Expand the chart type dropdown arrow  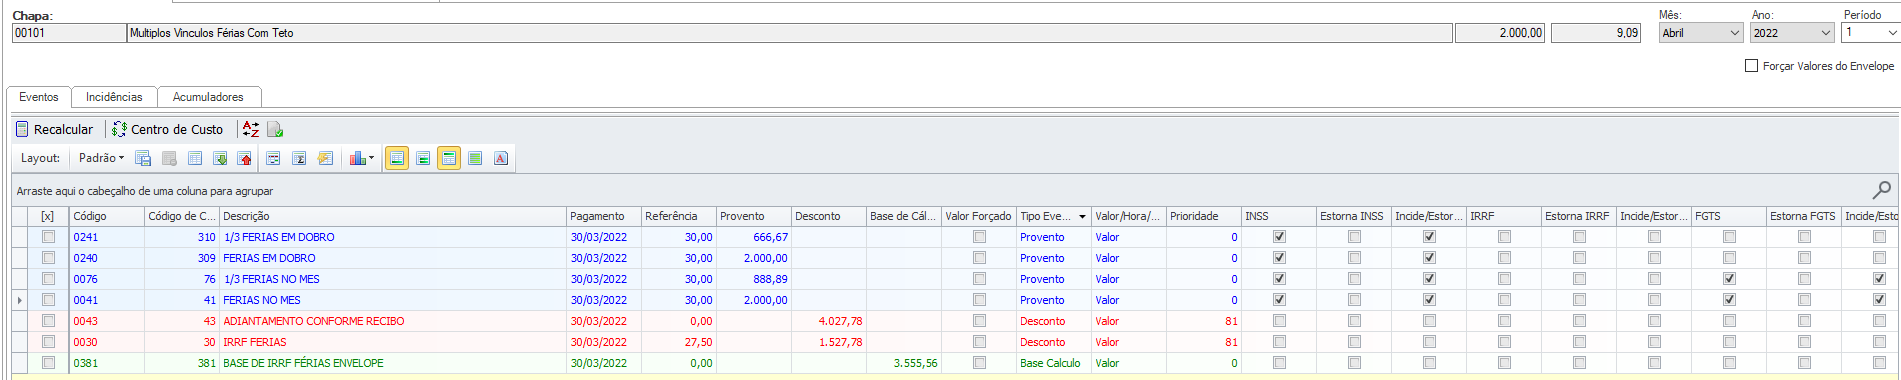click(371, 158)
